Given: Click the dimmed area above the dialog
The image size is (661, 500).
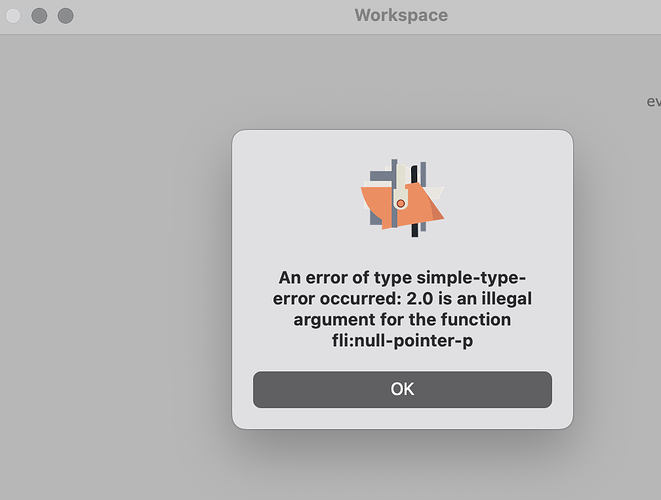Looking at the screenshot, I should click(x=402, y=80).
